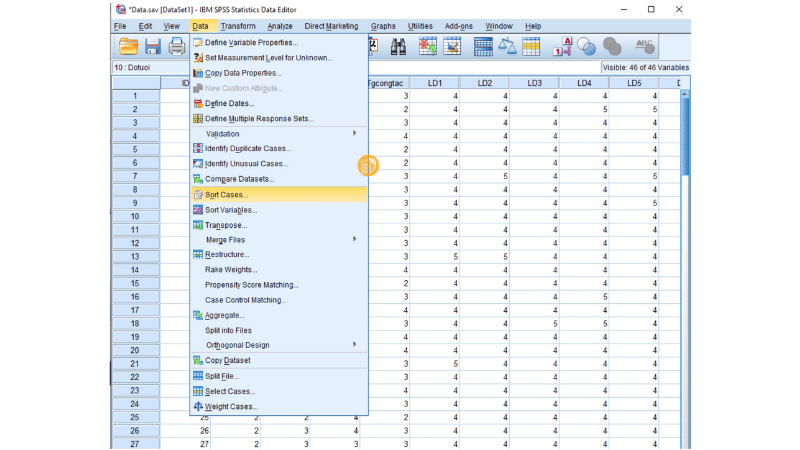The height and width of the screenshot is (450, 800).
Task: Click the Aggregate menu icon
Action: click(x=198, y=315)
